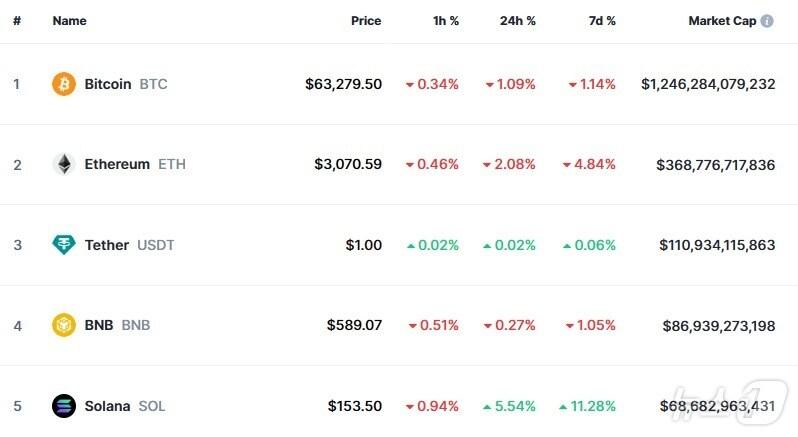Click Bitcoin's red 1h down arrow
Screen dimensions: 798x437
409,85
